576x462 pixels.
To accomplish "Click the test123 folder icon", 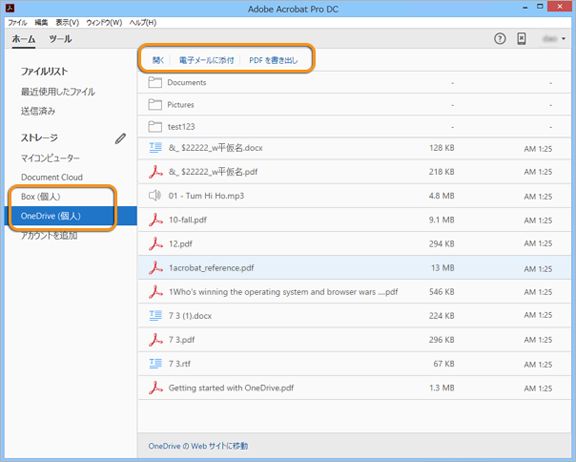I will click(x=155, y=127).
